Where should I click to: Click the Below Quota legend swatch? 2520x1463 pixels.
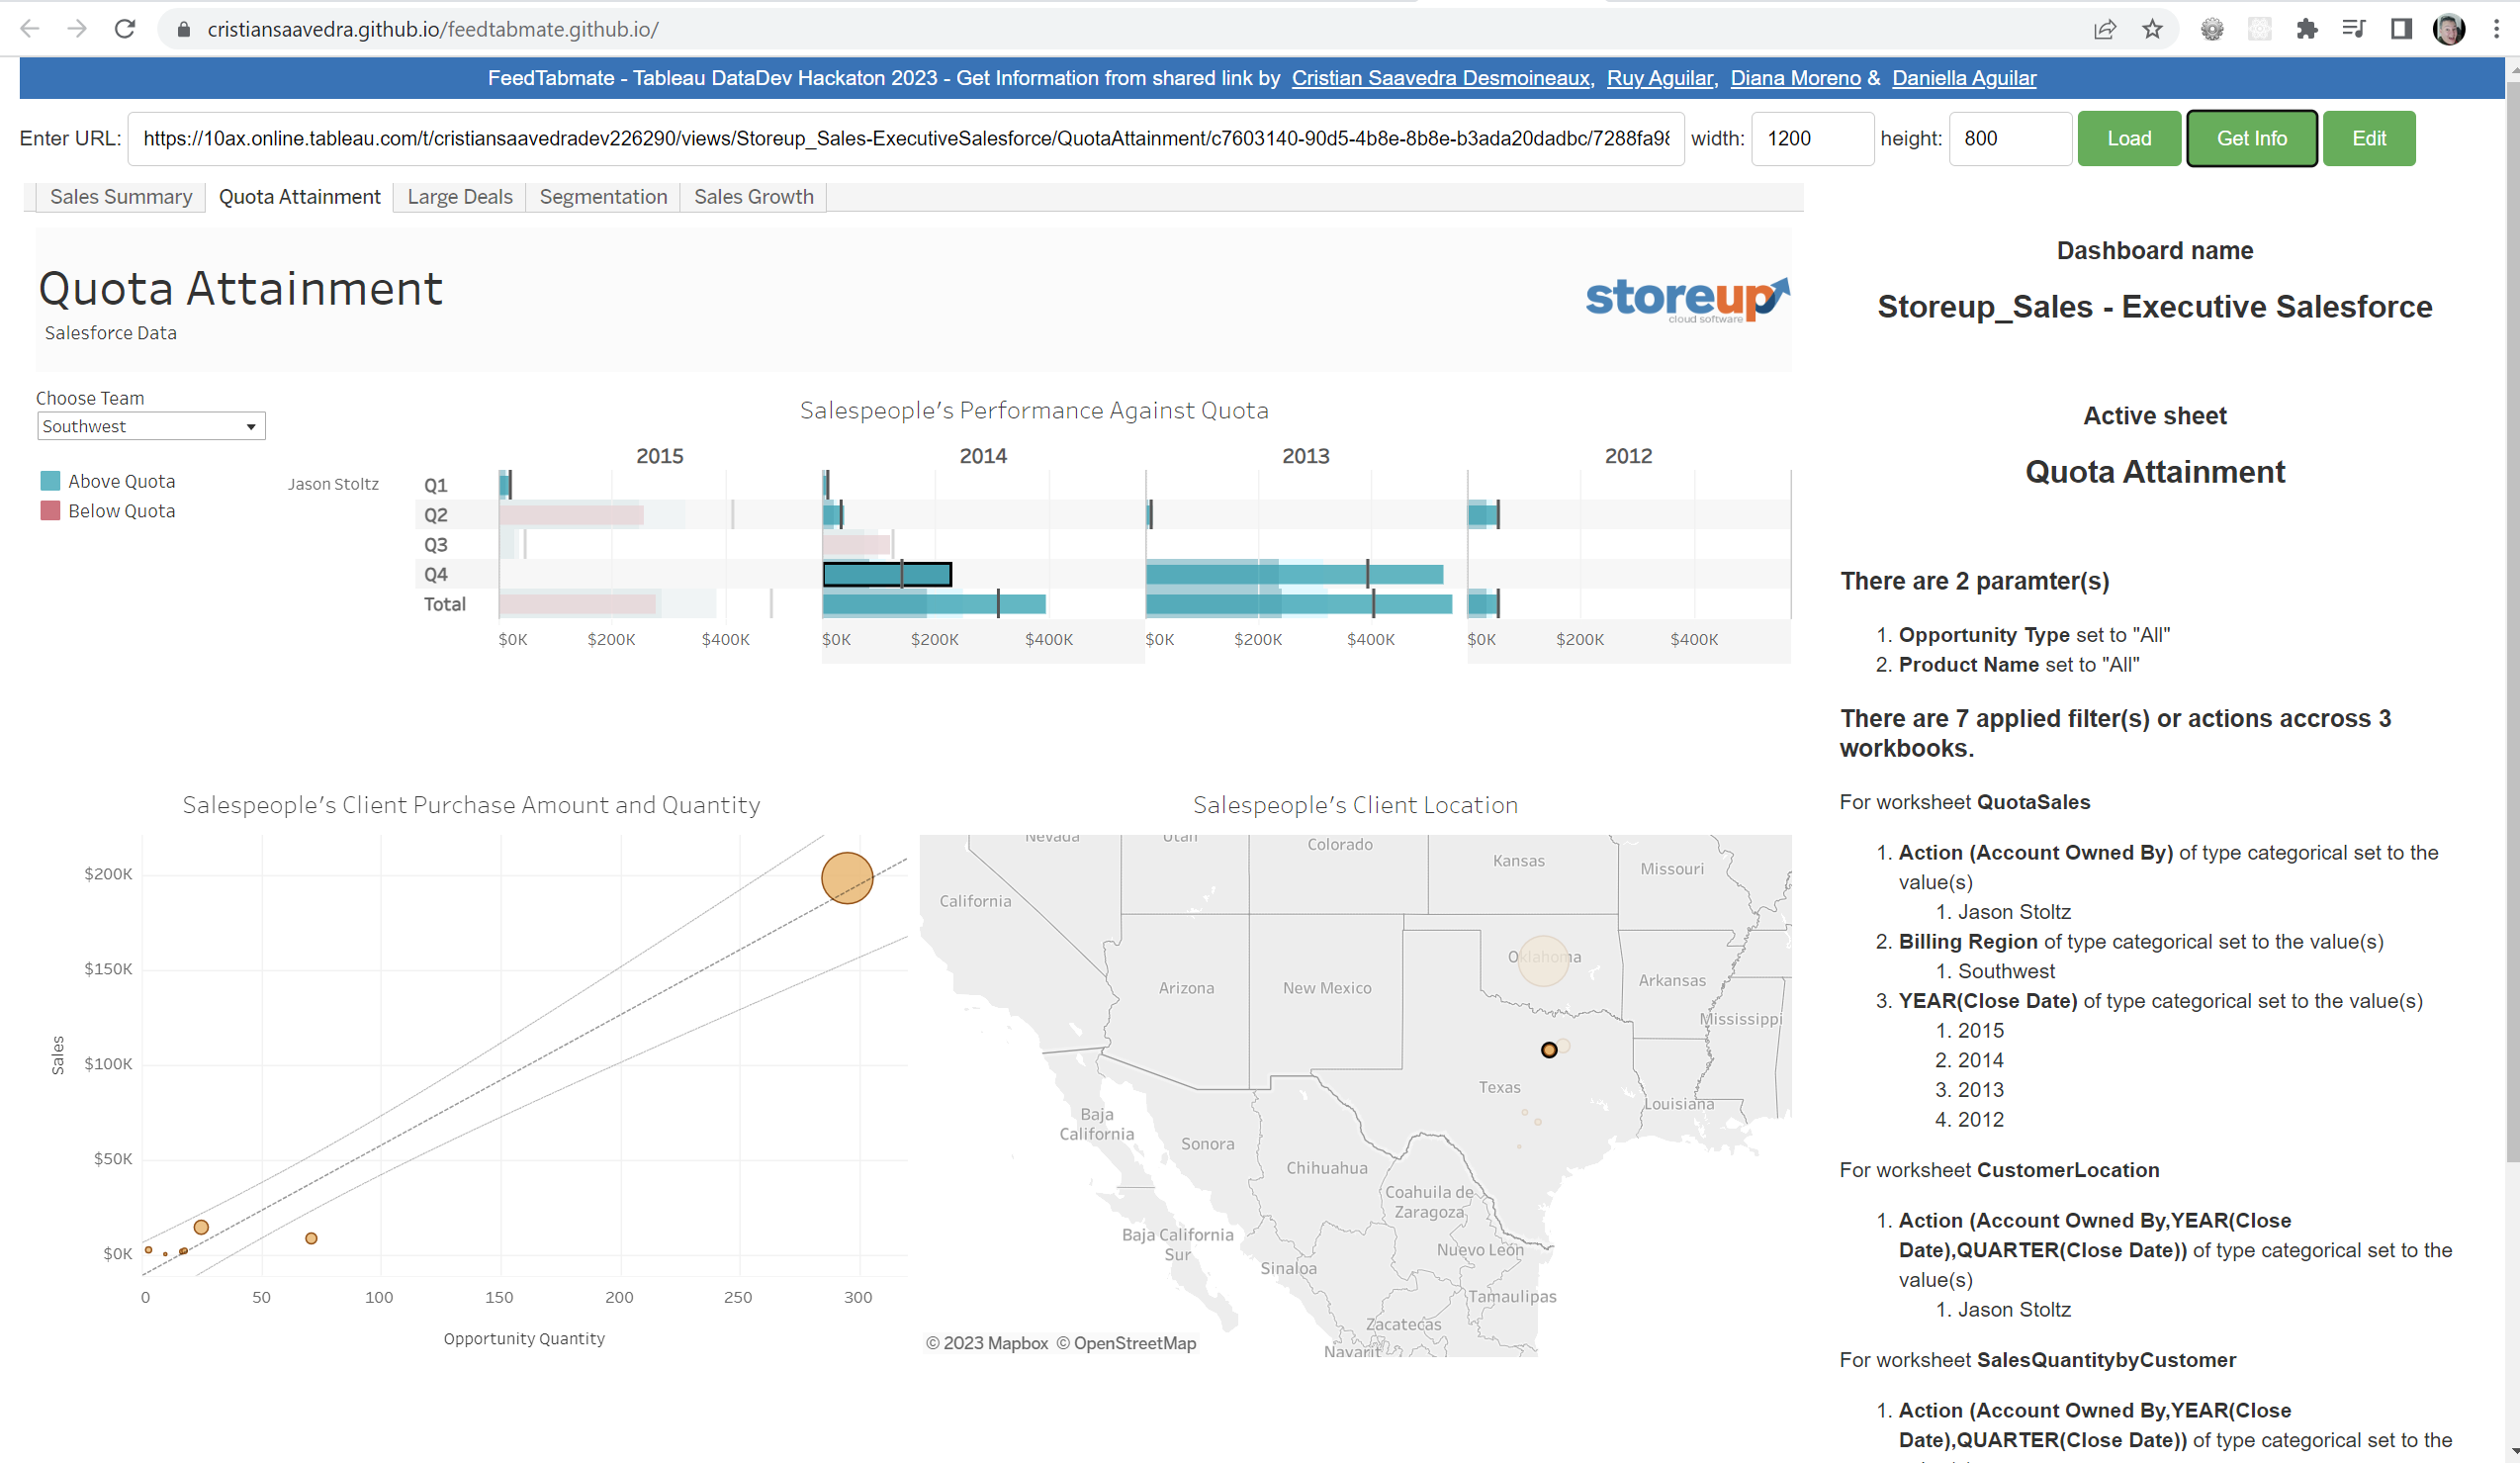pos(50,511)
